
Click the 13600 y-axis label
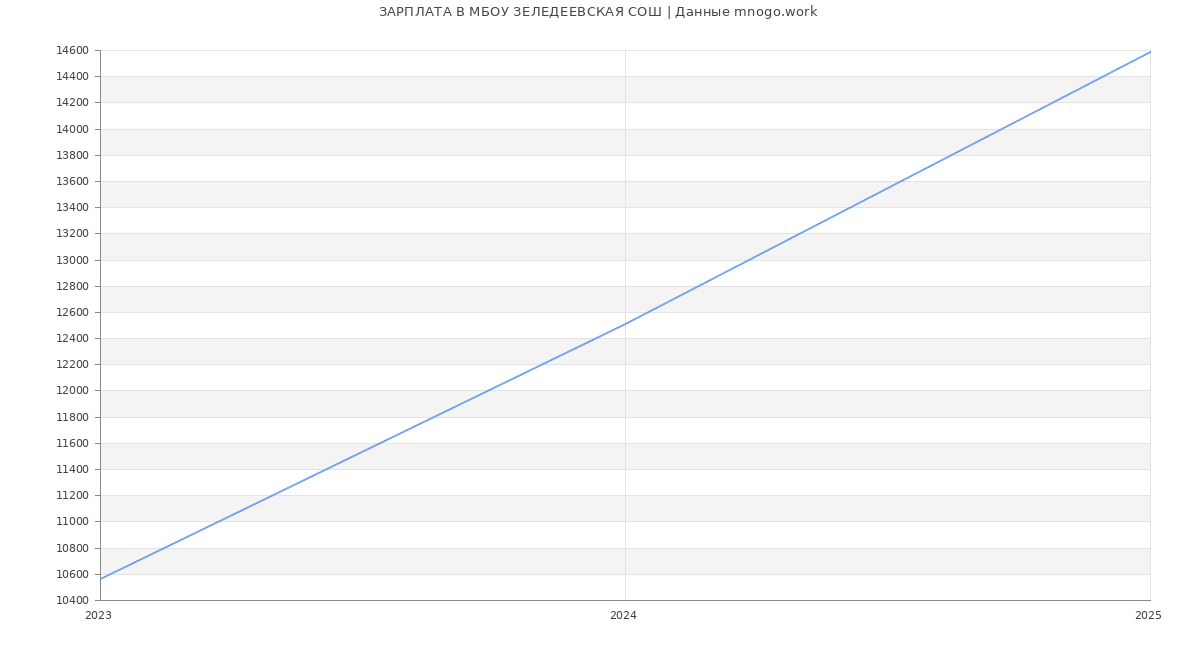tap(72, 182)
